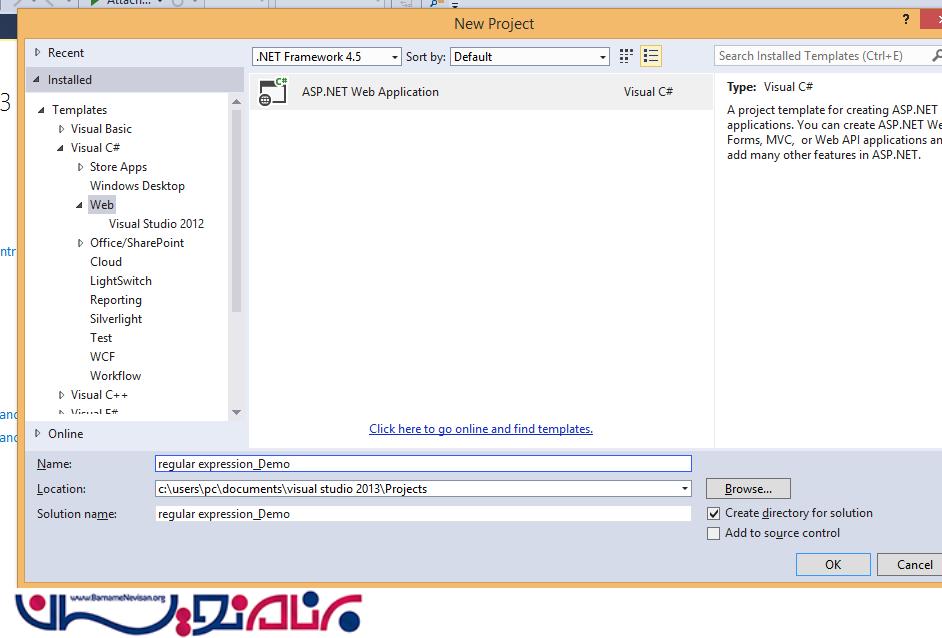This screenshot has width=942, height=638.
Task: Toggle Create directory for solution checkbox
Action: 713,513
